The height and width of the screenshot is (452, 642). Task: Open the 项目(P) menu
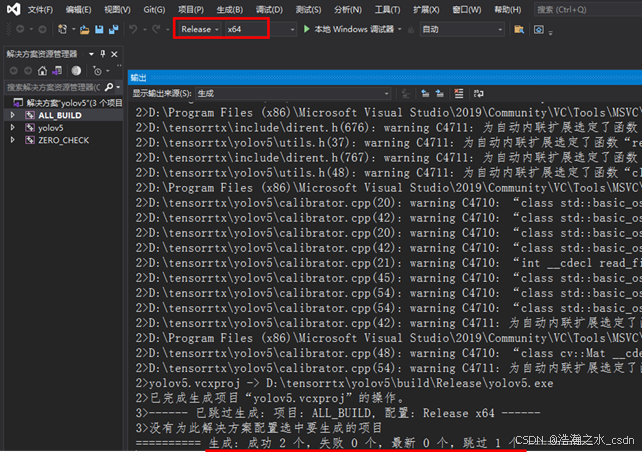point(191,9)
